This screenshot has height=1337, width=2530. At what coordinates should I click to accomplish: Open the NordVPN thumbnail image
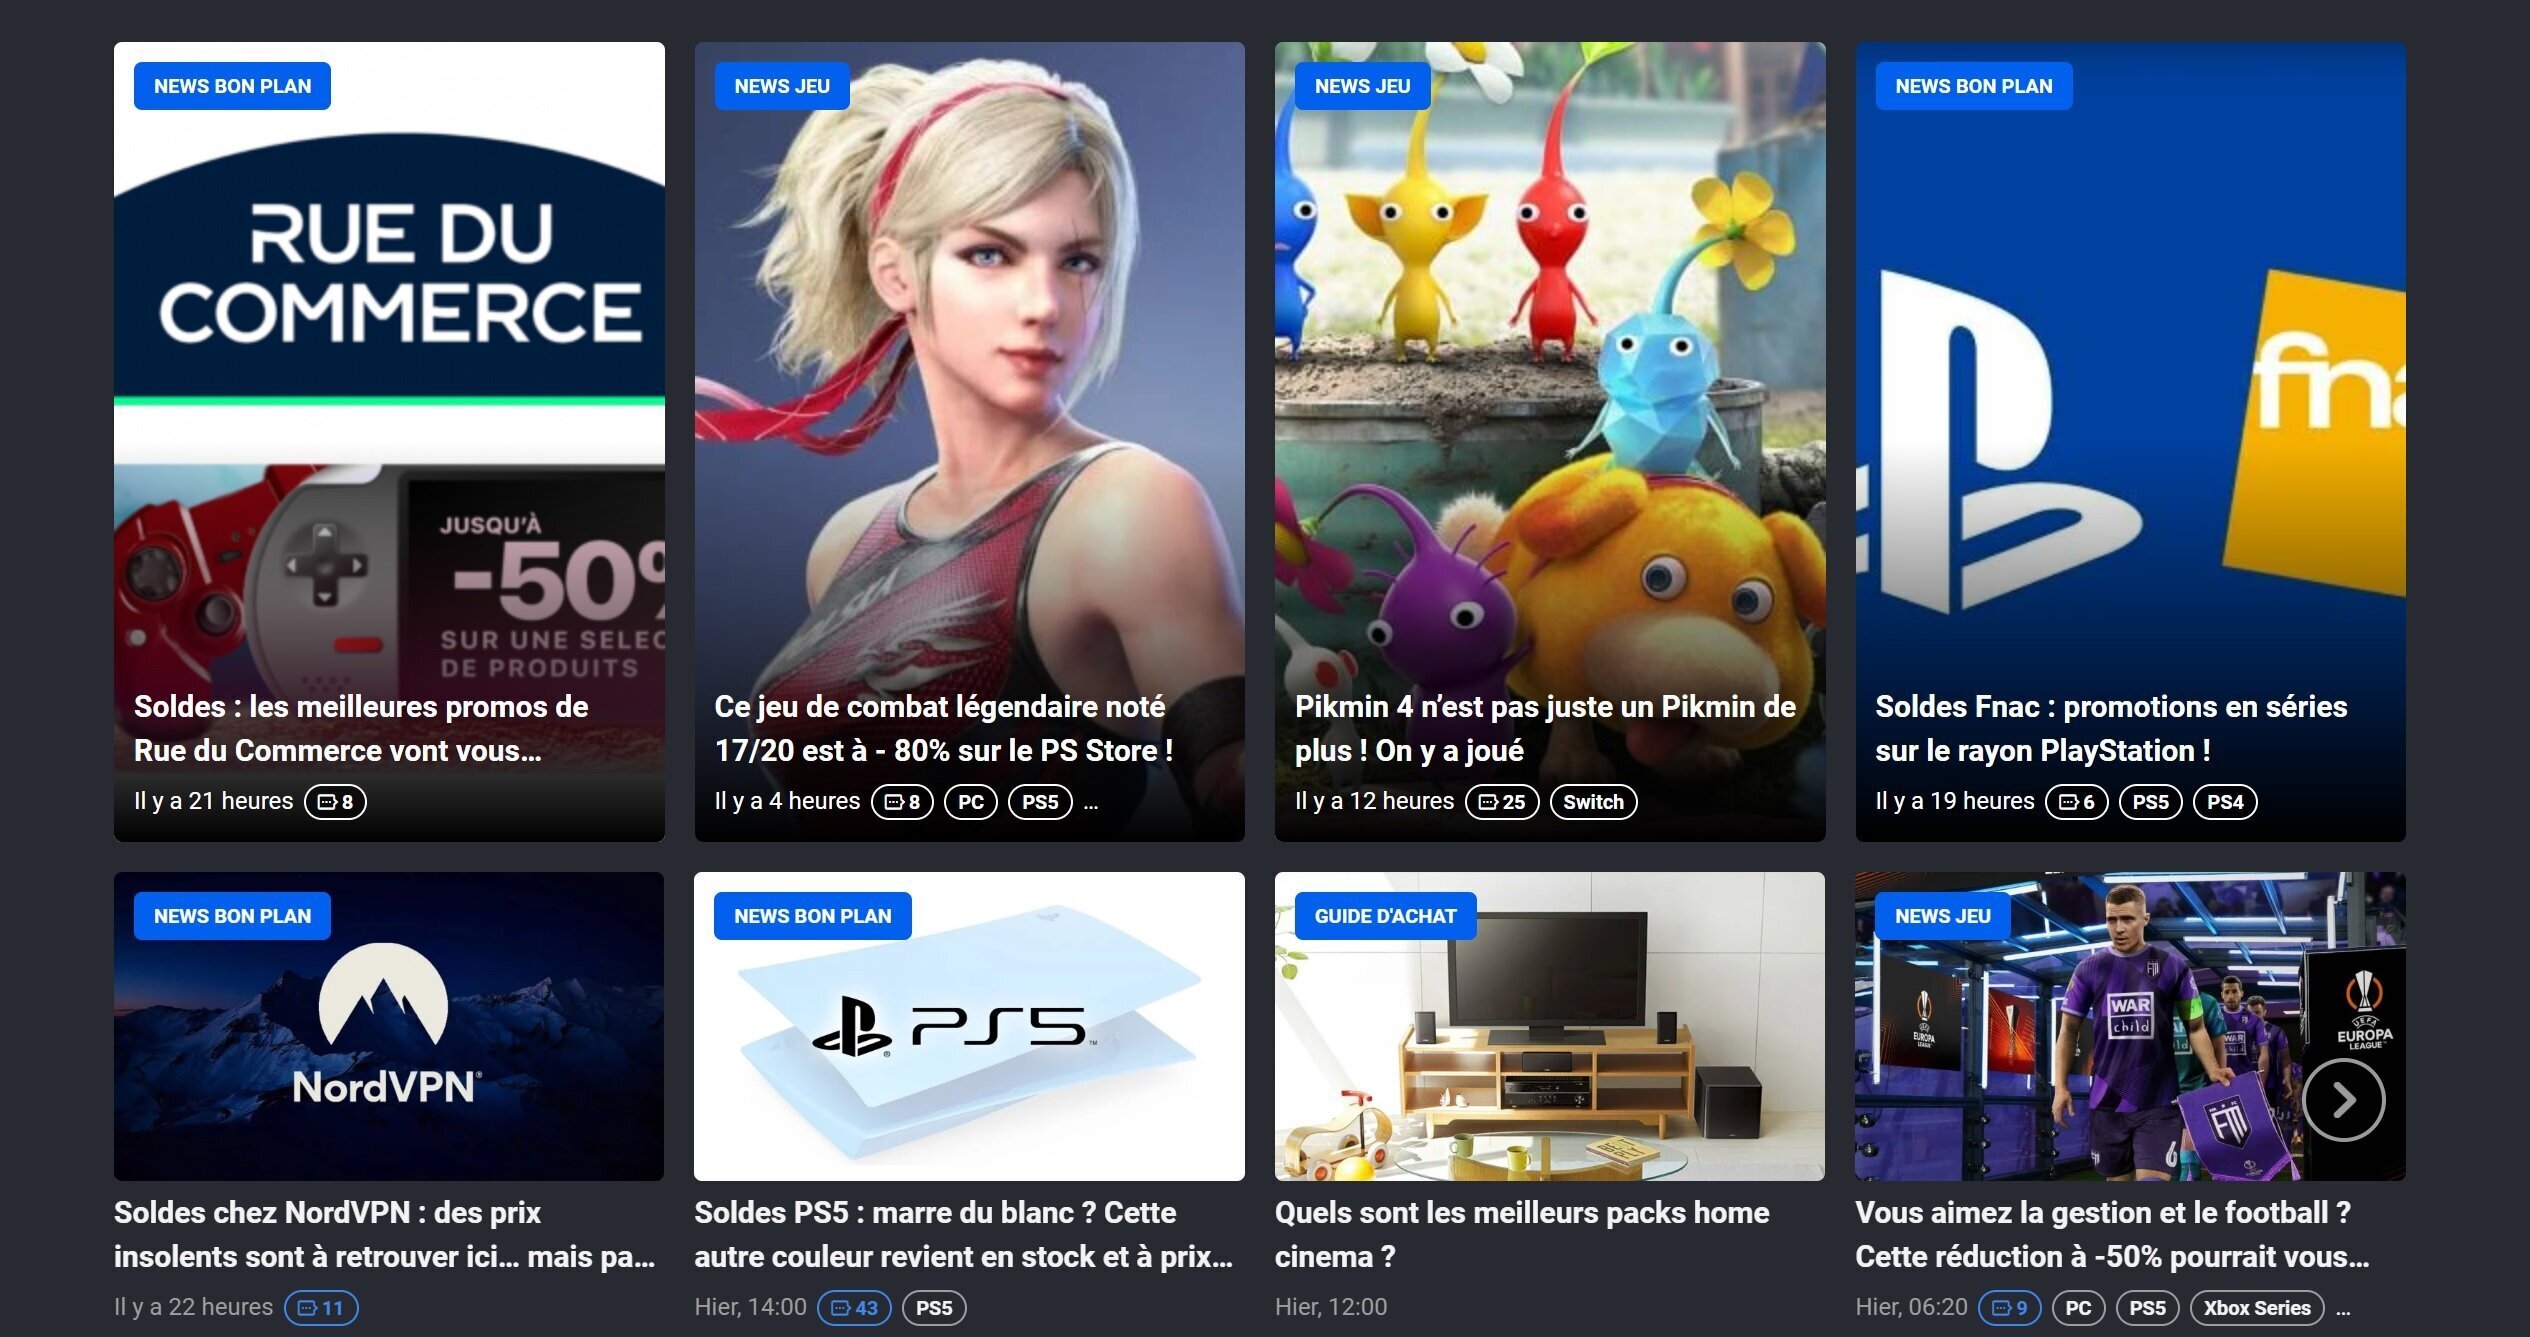[x=389, y=1026]
